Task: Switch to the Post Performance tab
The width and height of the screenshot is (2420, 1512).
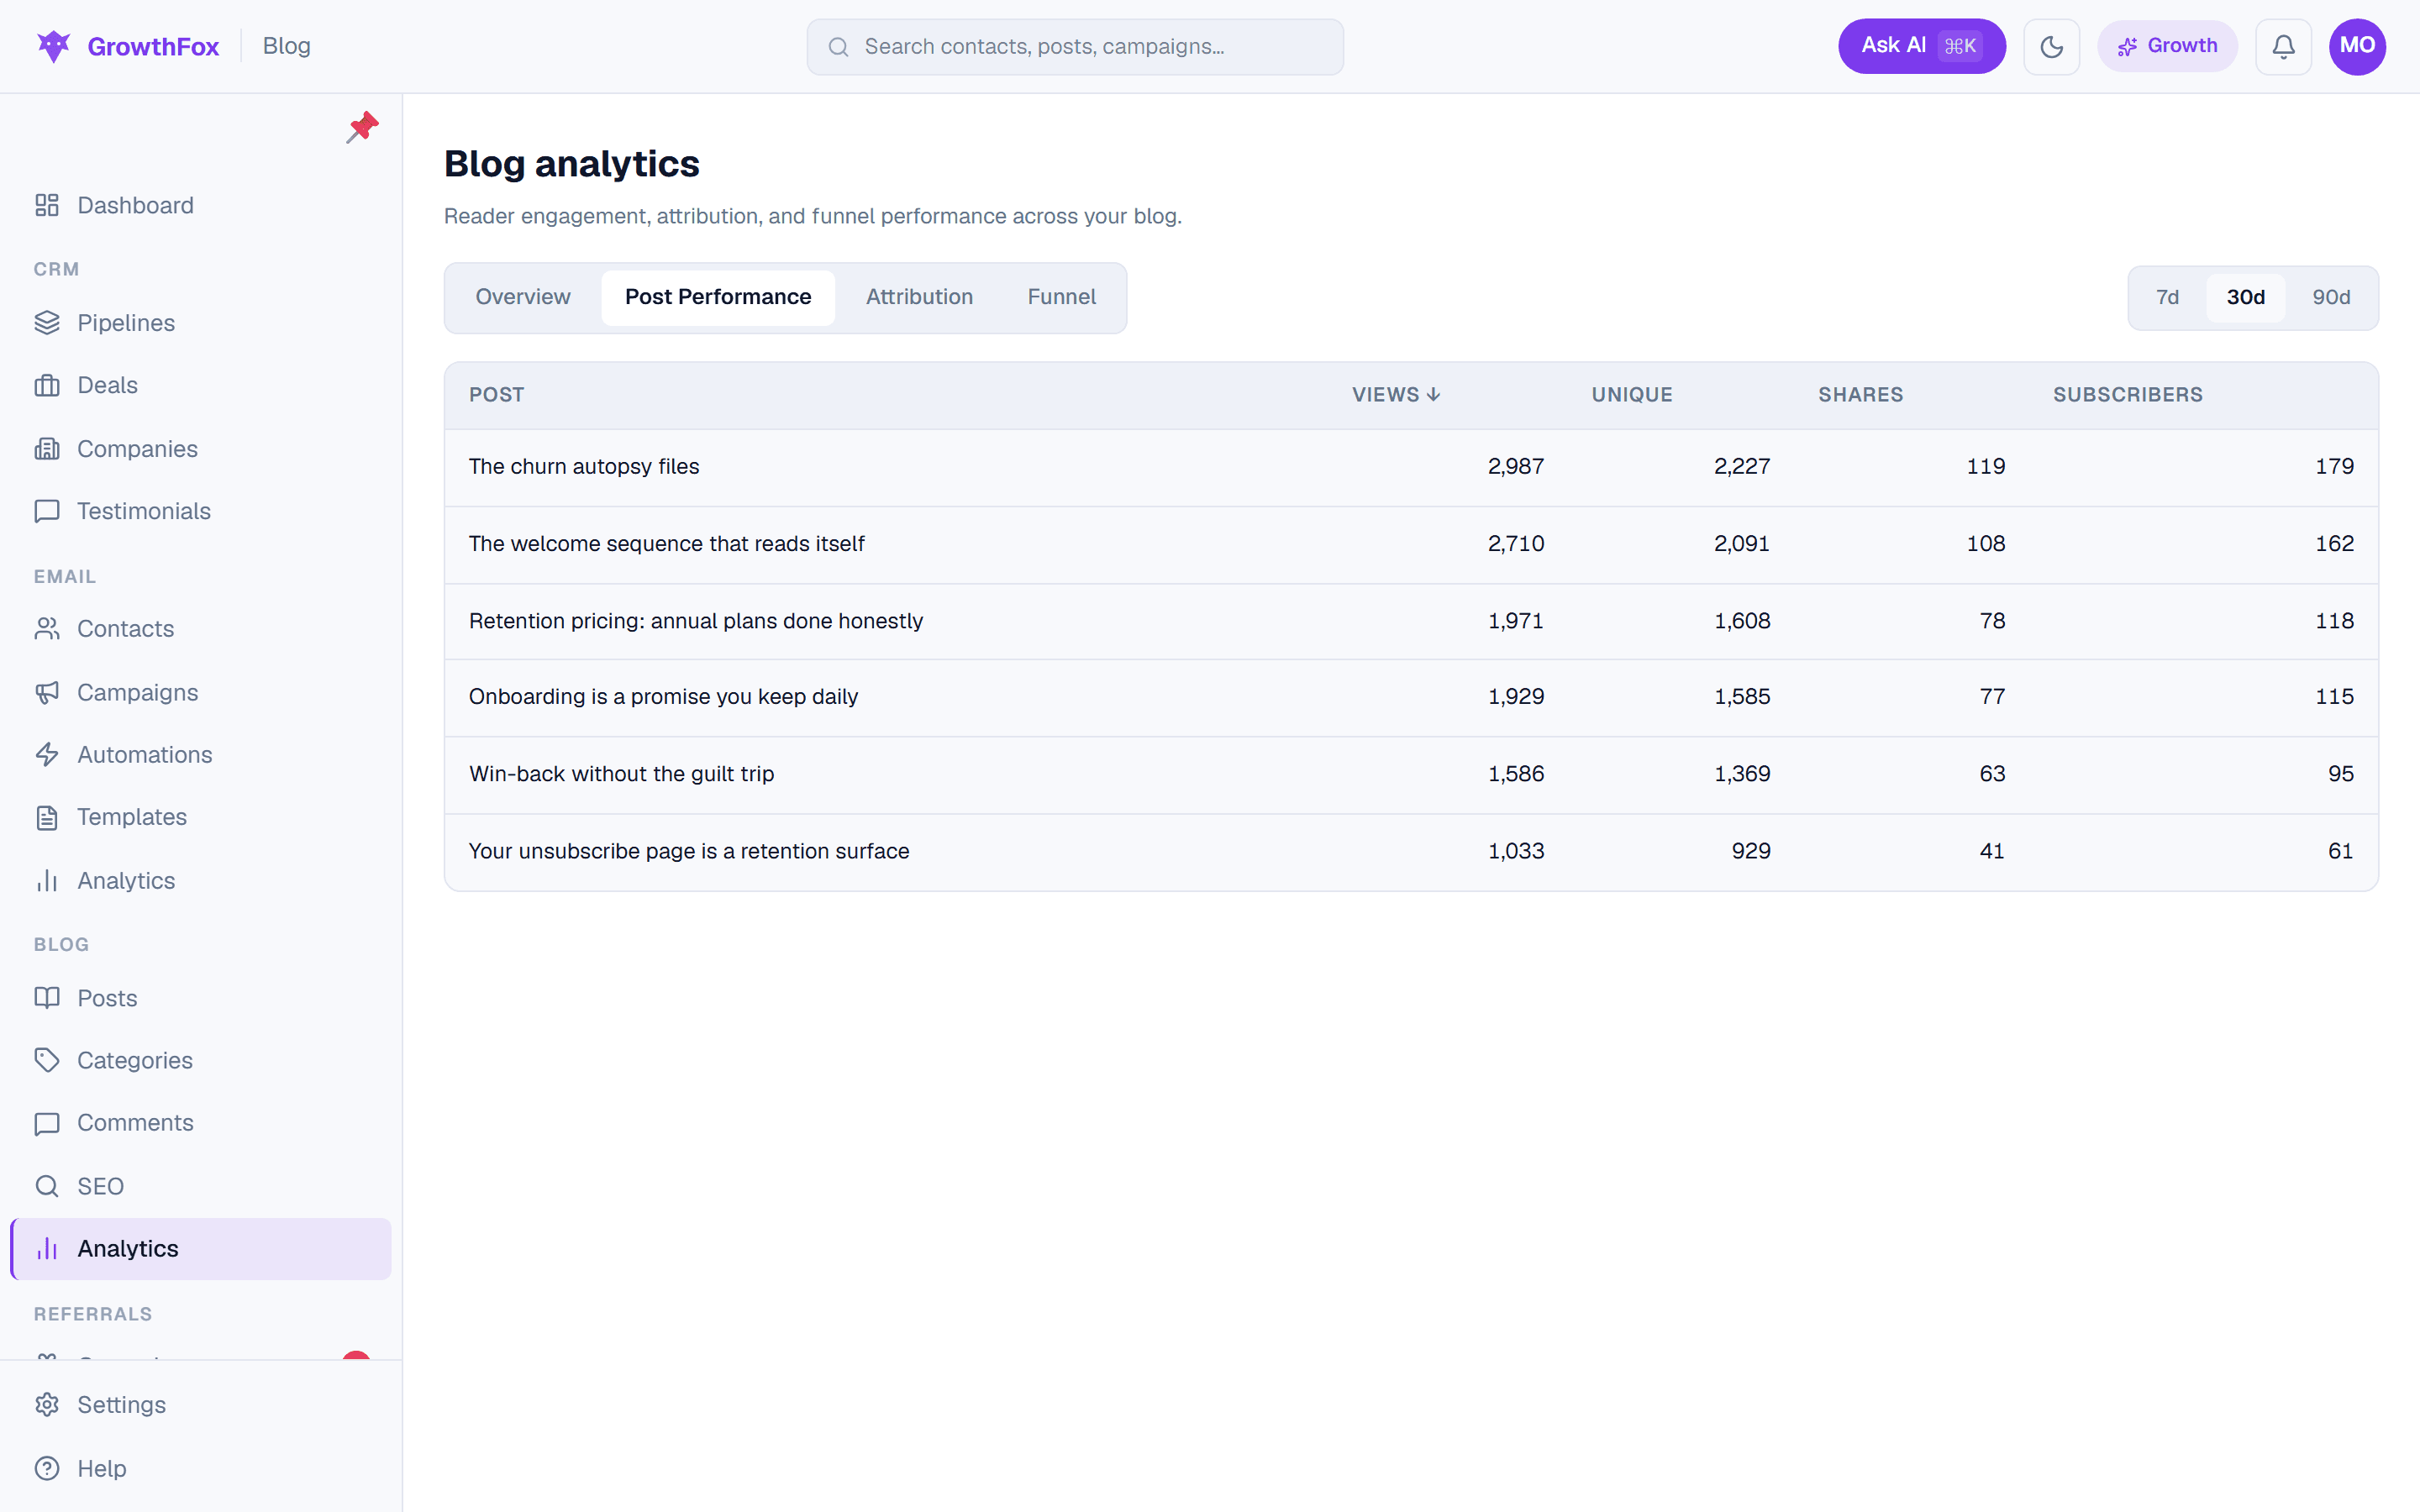Action: (718, 297)
